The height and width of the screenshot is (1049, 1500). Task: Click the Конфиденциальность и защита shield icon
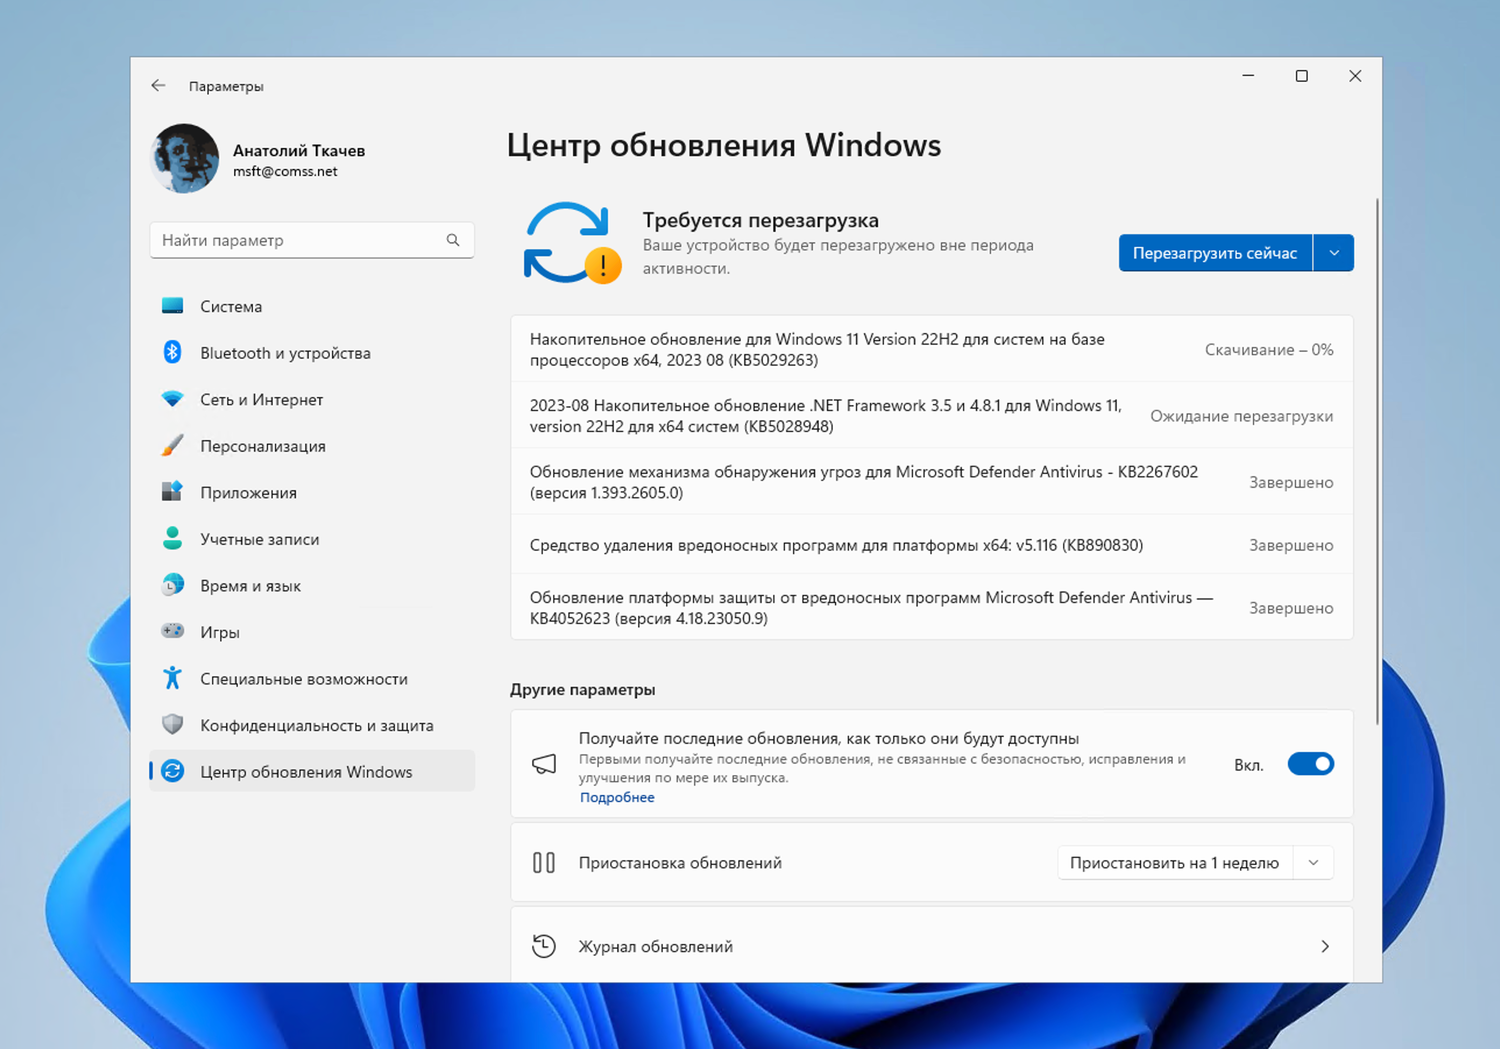172,724
